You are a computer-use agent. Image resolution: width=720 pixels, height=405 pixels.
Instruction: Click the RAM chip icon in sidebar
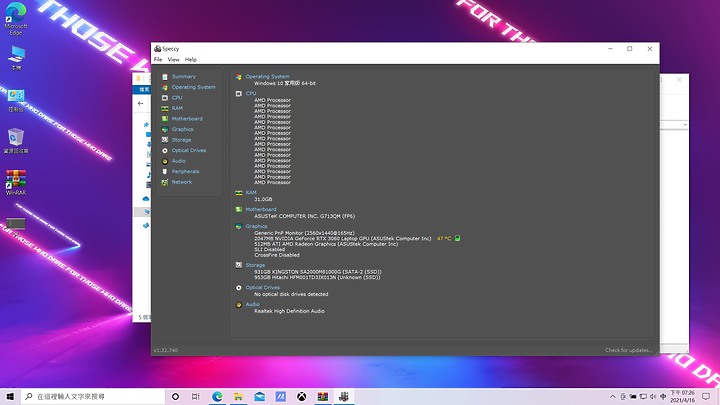[x=165, y=108]
